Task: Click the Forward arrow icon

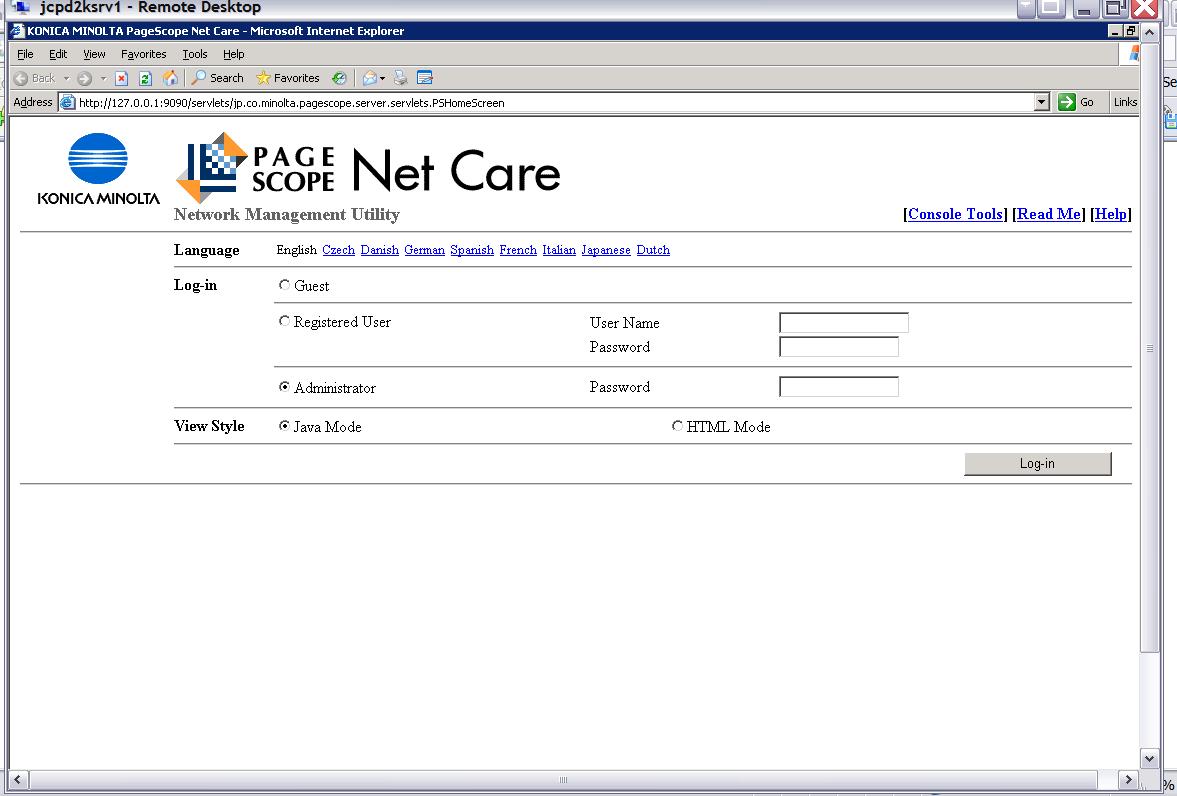Action: (x=84, y=78)
